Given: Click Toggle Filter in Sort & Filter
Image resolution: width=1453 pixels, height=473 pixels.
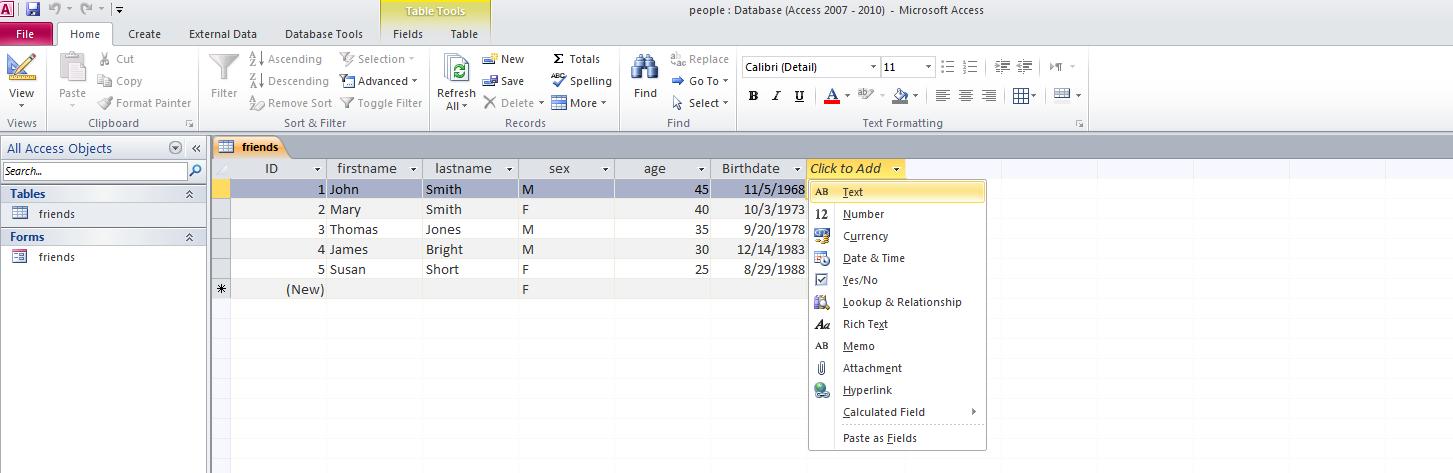Looking at the screenshot, I should click(x=381, y=103).
